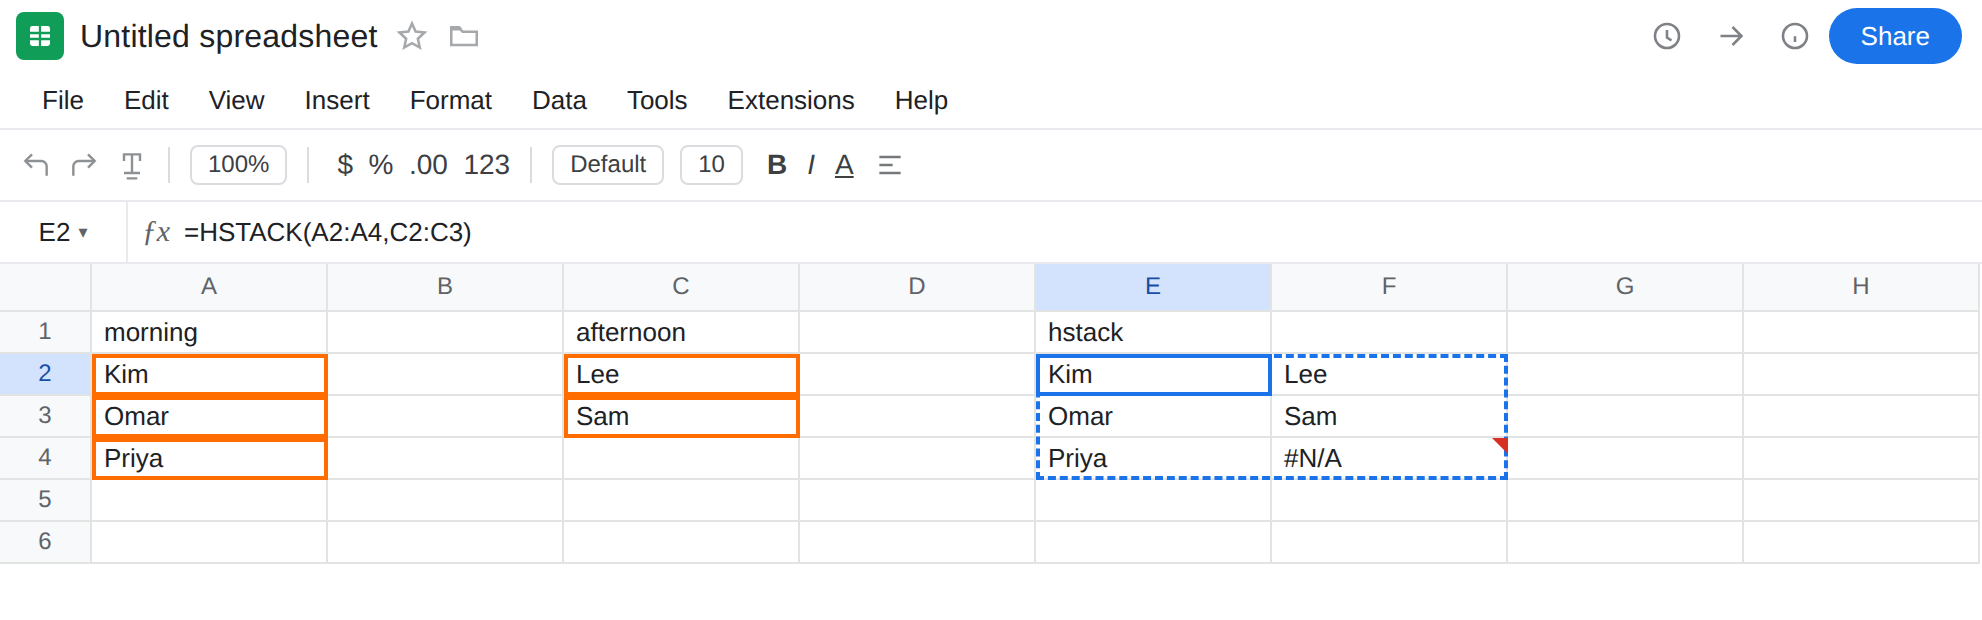
Task: Undo the last action
Action: coord(36,164)
